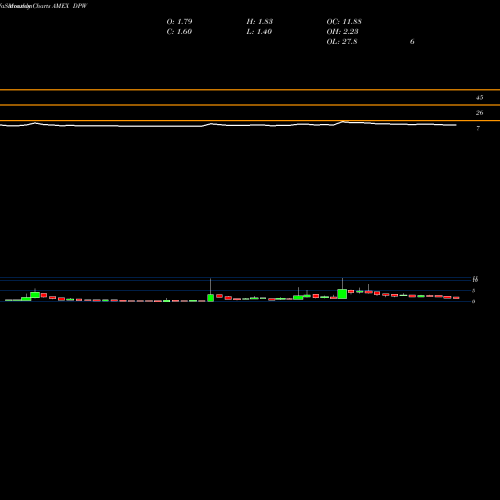The image size is (500, 500).
Task: Click the lone '6' value beside OL
Action: 412,41
